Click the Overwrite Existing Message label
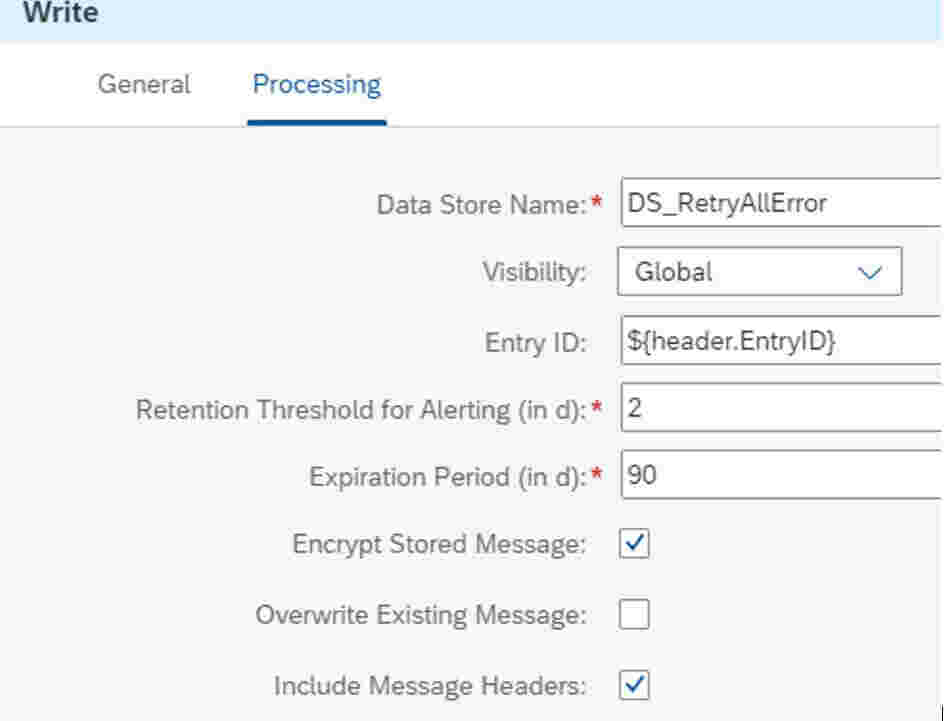The height and width of the screenshot is (721, 945). click(x=421, y=615)
